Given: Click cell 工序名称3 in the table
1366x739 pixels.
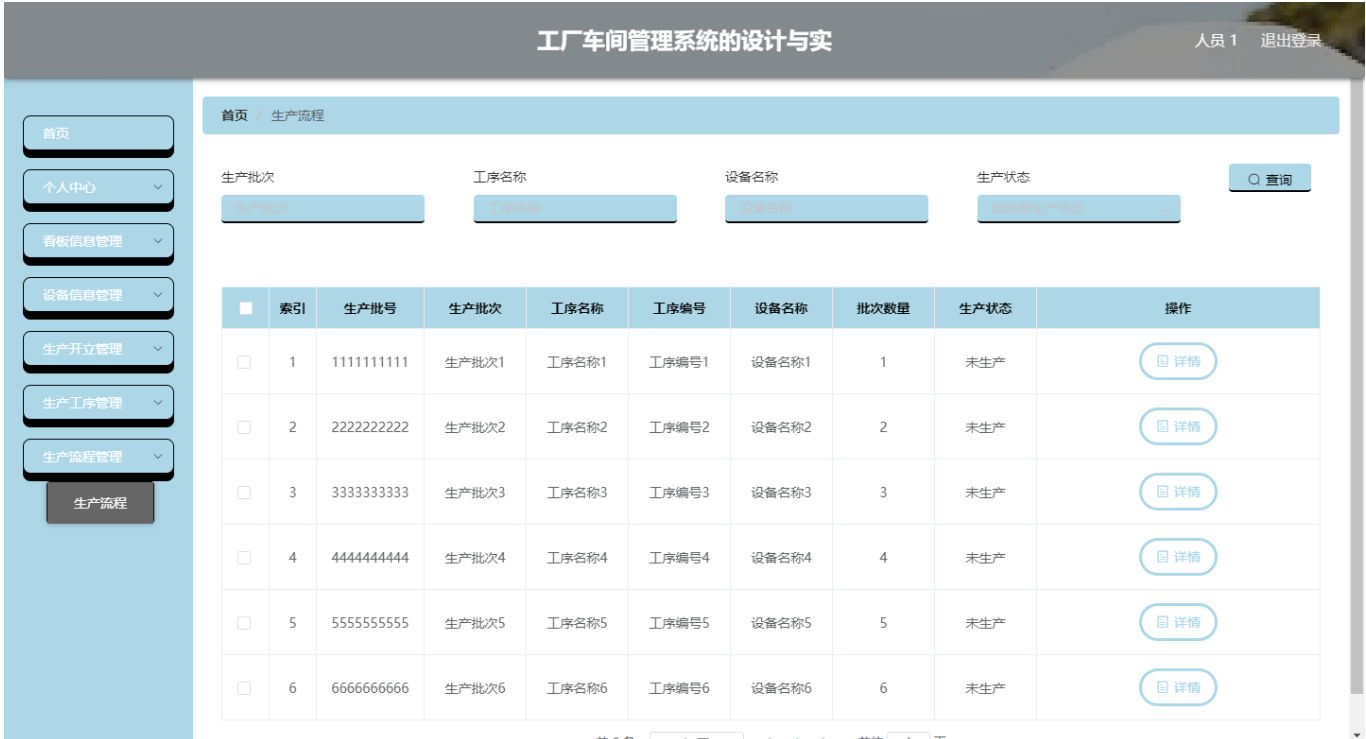Looking at the screenshot, I should click(x=577, y=492).
